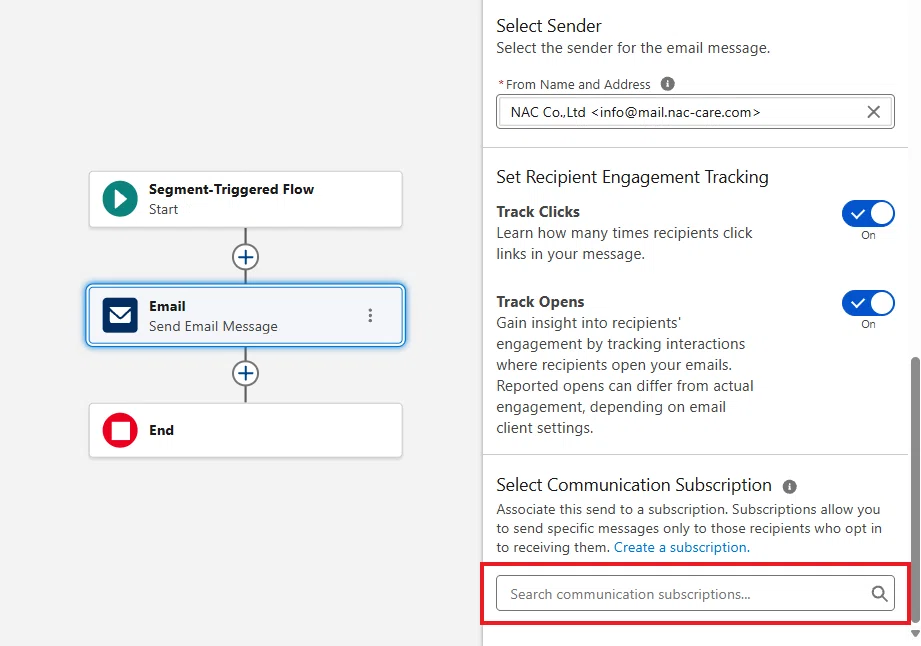Select the Segment-Triggered Flow start card
Screen dimensions: 921x646
[x=246, y=199]
